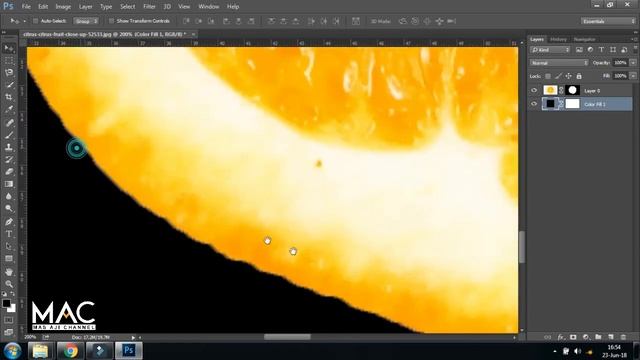
Task: Toggle Lock all padlock icon
Action: tap(579, 76)
